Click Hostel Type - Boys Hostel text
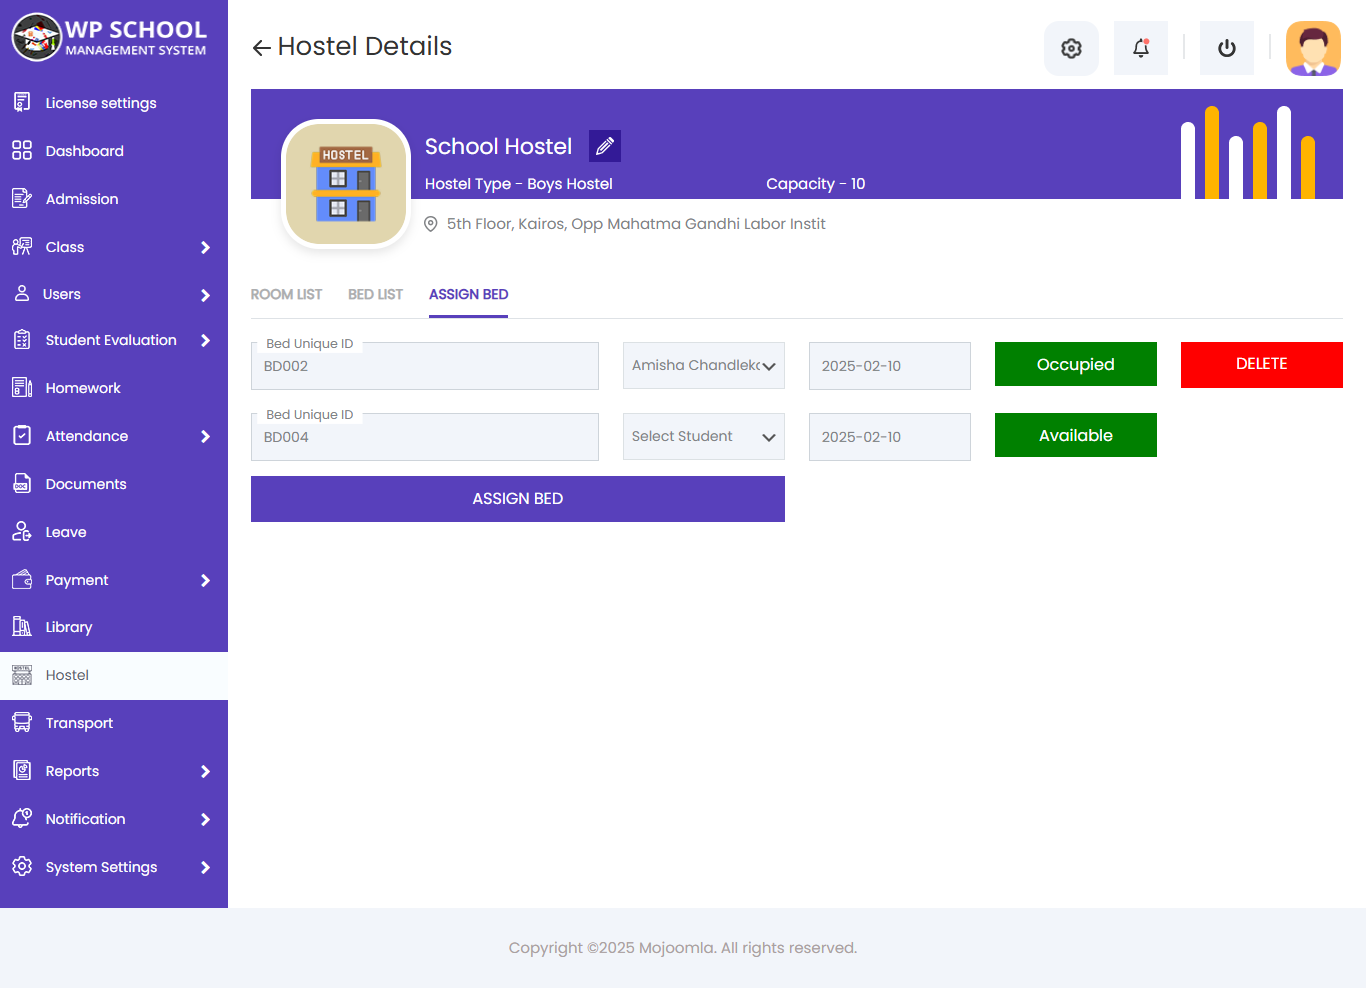 (519, 184)
